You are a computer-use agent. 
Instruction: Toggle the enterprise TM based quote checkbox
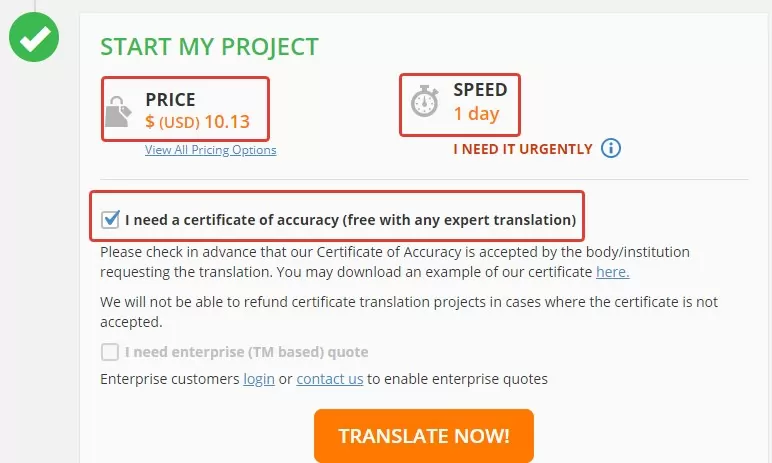click(x=110, y=352)
